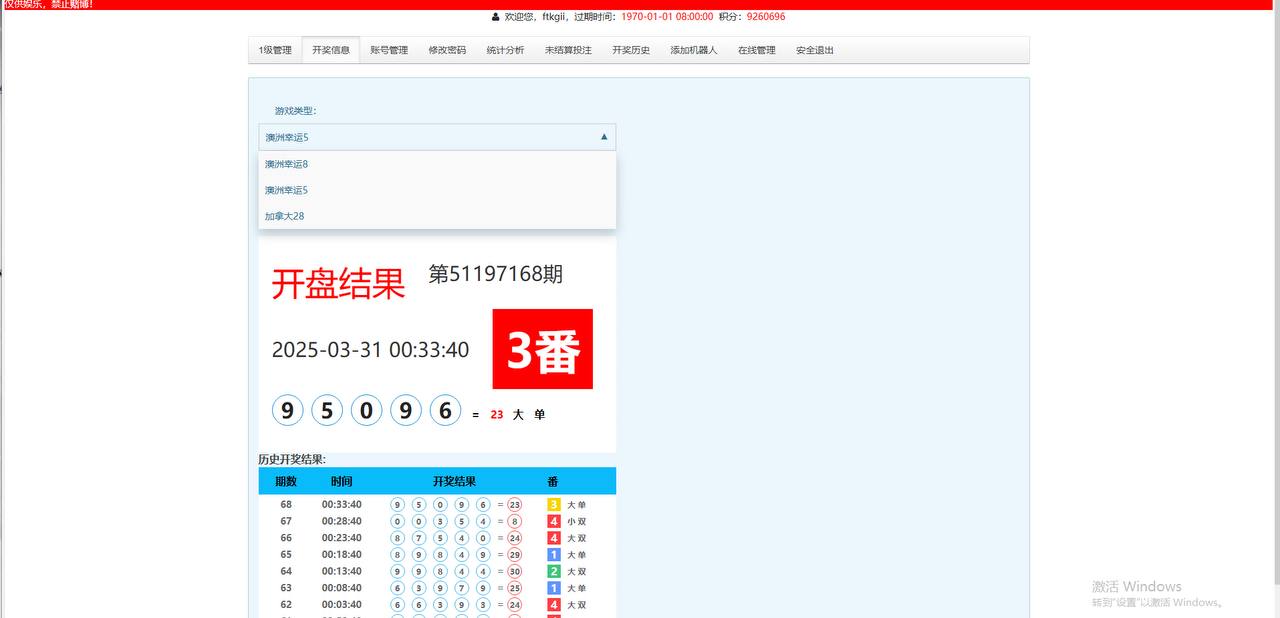Click the yellow 3 badge in row 68
The height and width of the screenshot is (618, 1280).
(x=554, y=505)
